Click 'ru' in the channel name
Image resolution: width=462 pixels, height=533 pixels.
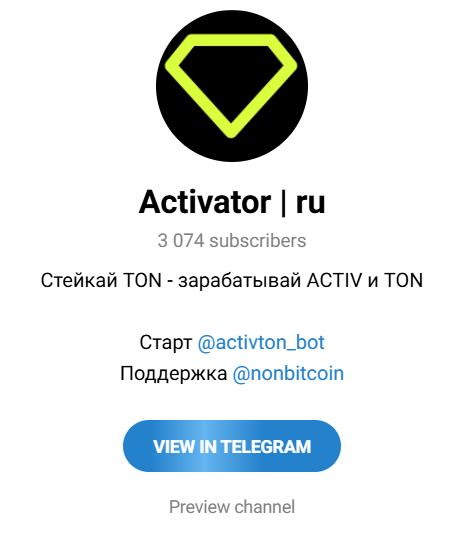coord(310,203)
